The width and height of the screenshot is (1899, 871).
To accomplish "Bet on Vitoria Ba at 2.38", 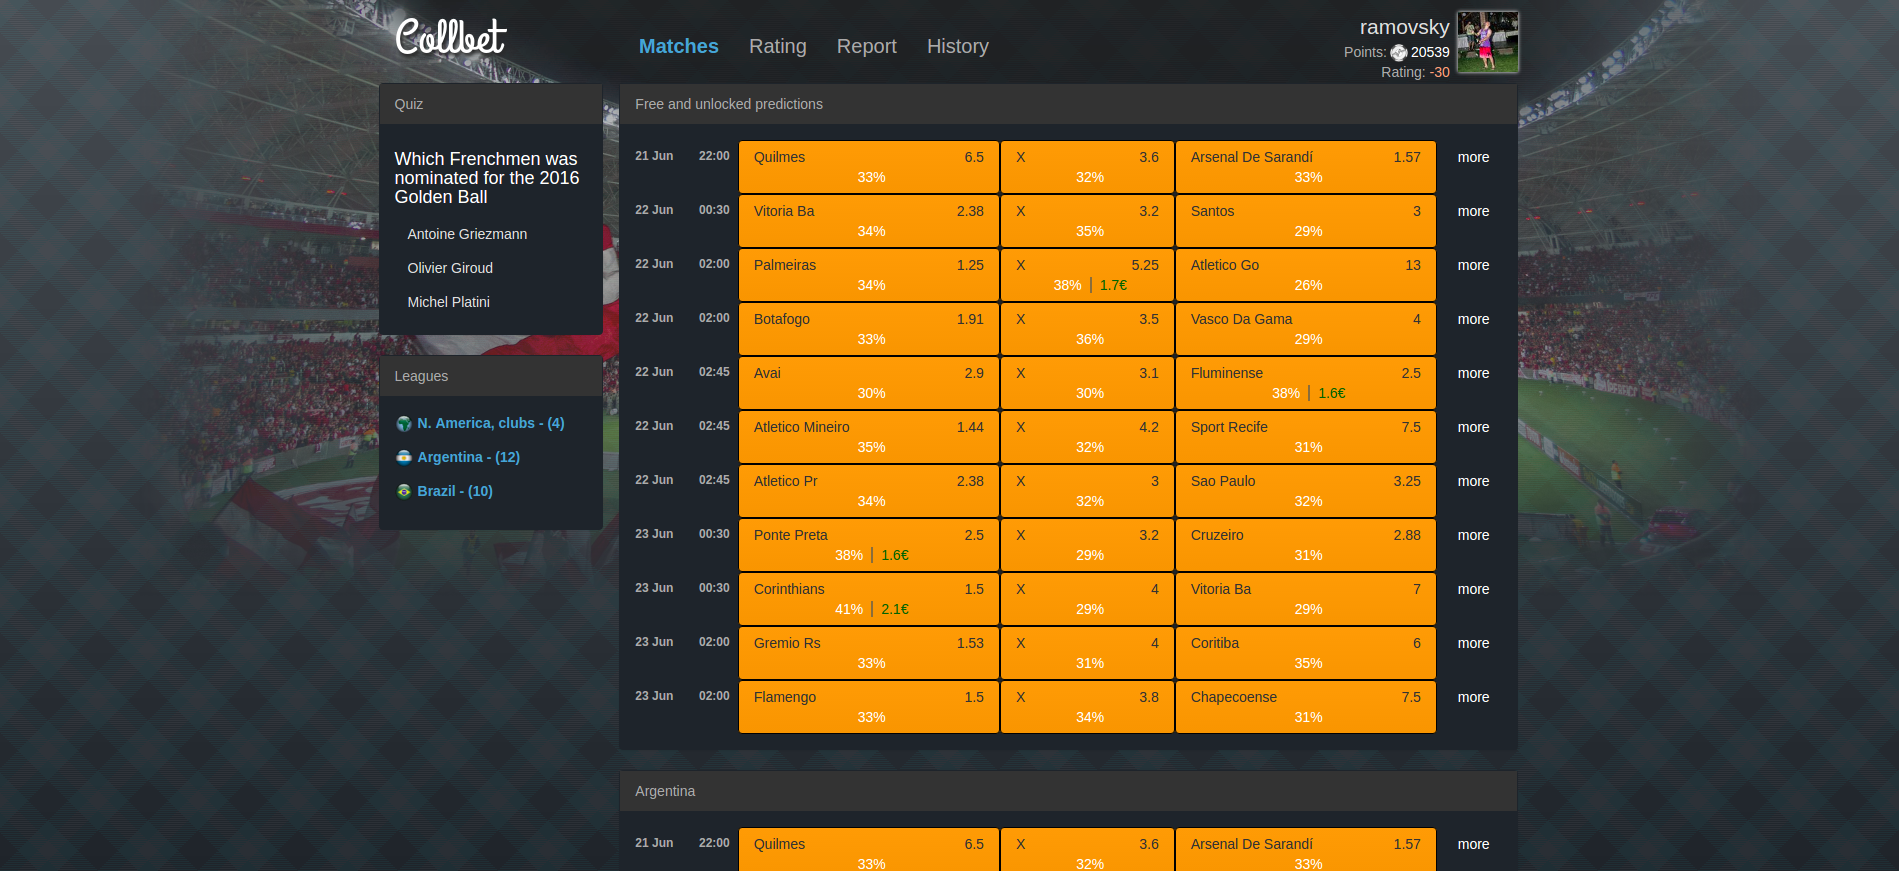I will point(869,221).
